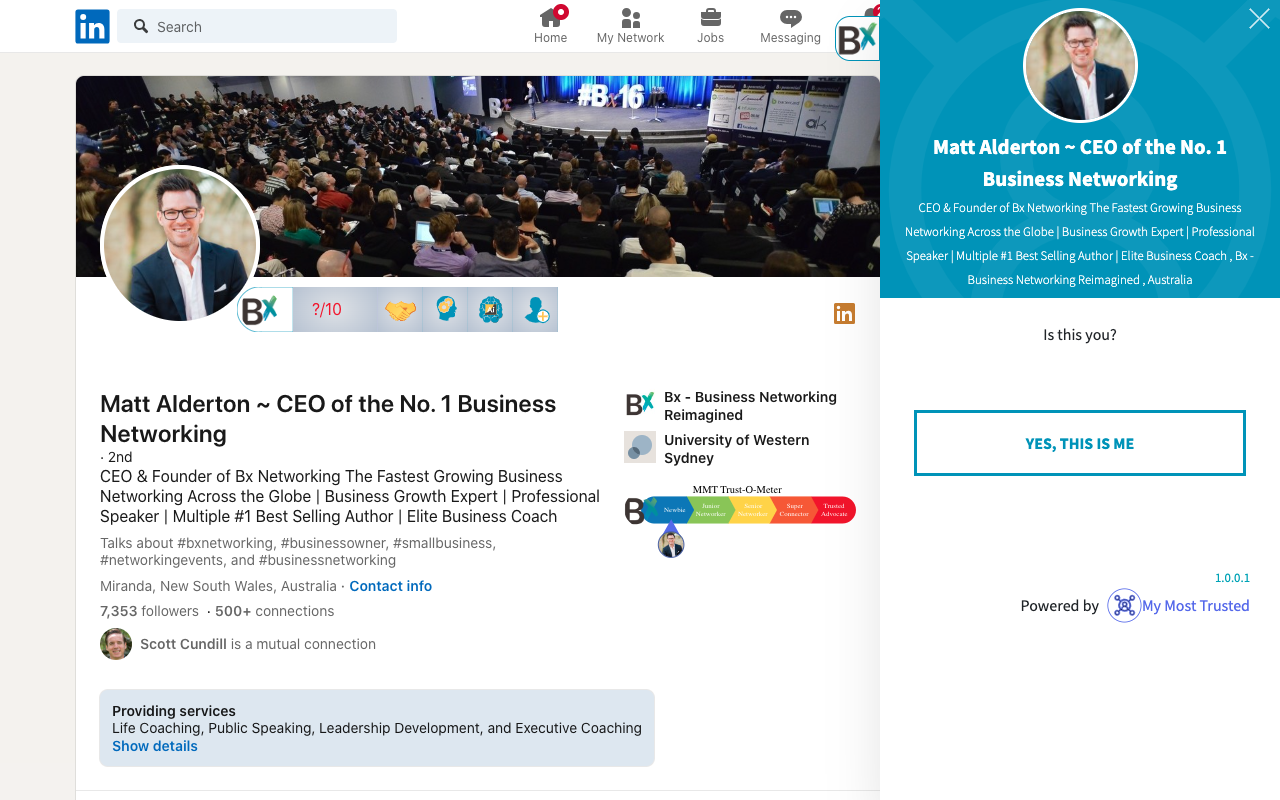Click Scott Cundill's avatar
This screenshot has height=800, width=1280.
point(116,644)
